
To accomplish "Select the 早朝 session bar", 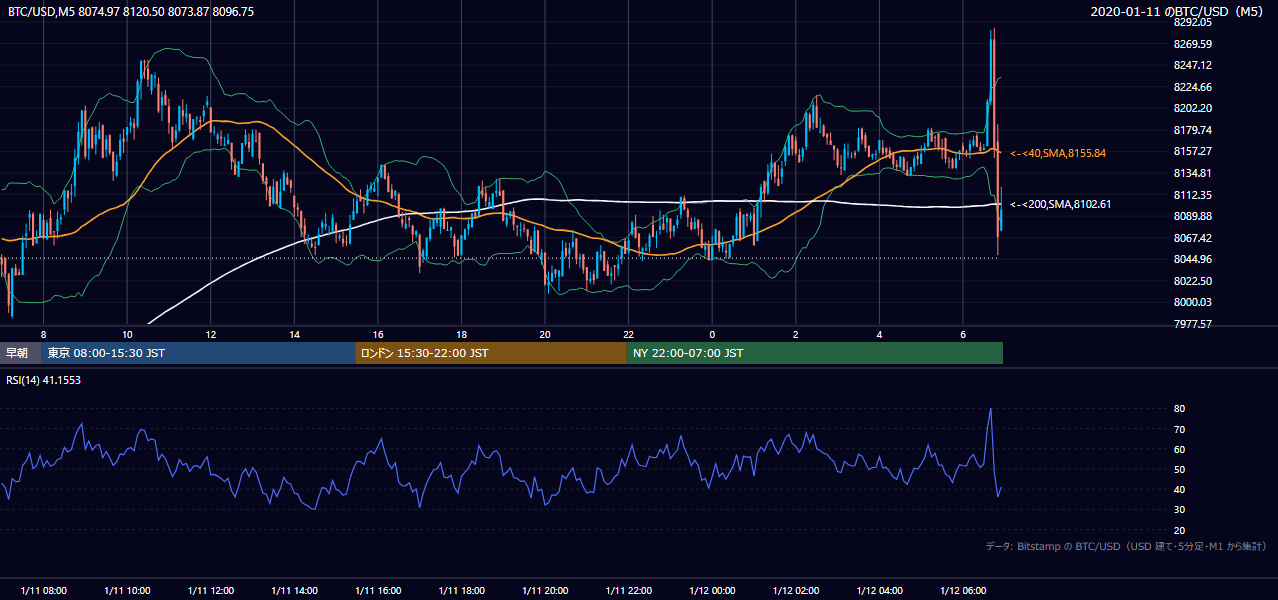I will (21, 353).
